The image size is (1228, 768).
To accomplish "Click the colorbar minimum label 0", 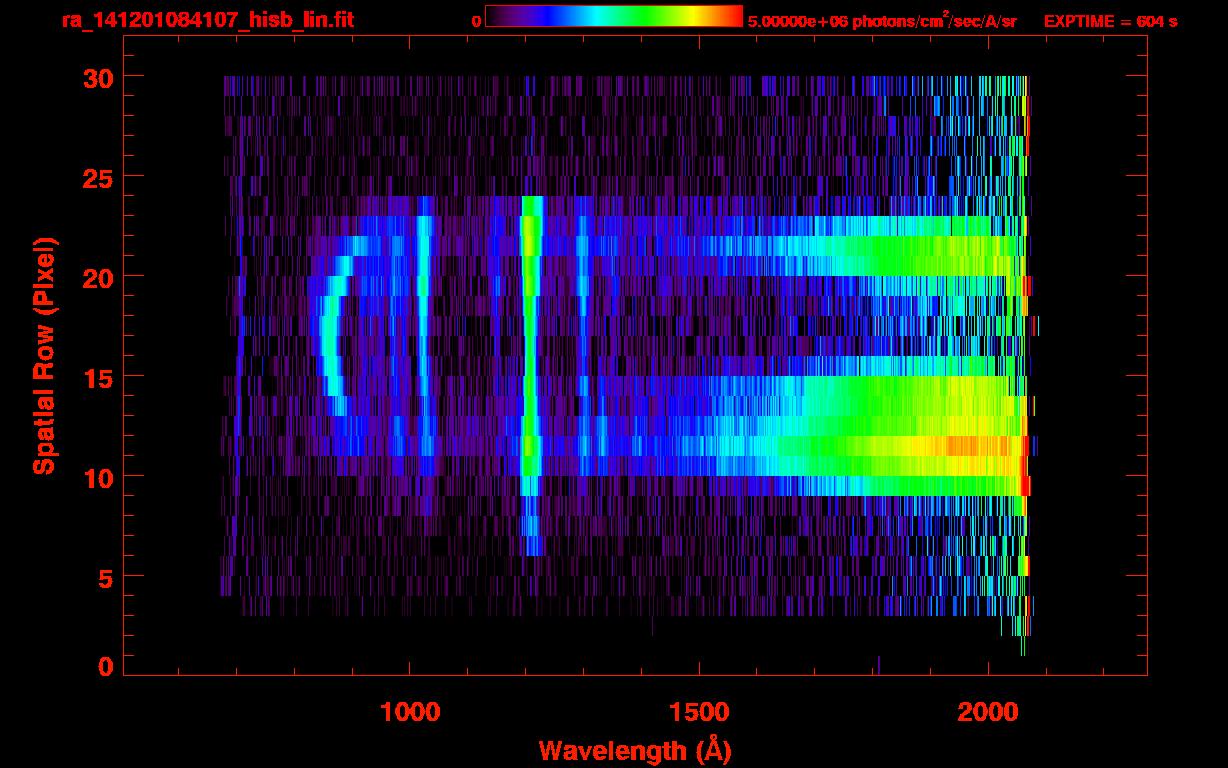I will [476, 21].
